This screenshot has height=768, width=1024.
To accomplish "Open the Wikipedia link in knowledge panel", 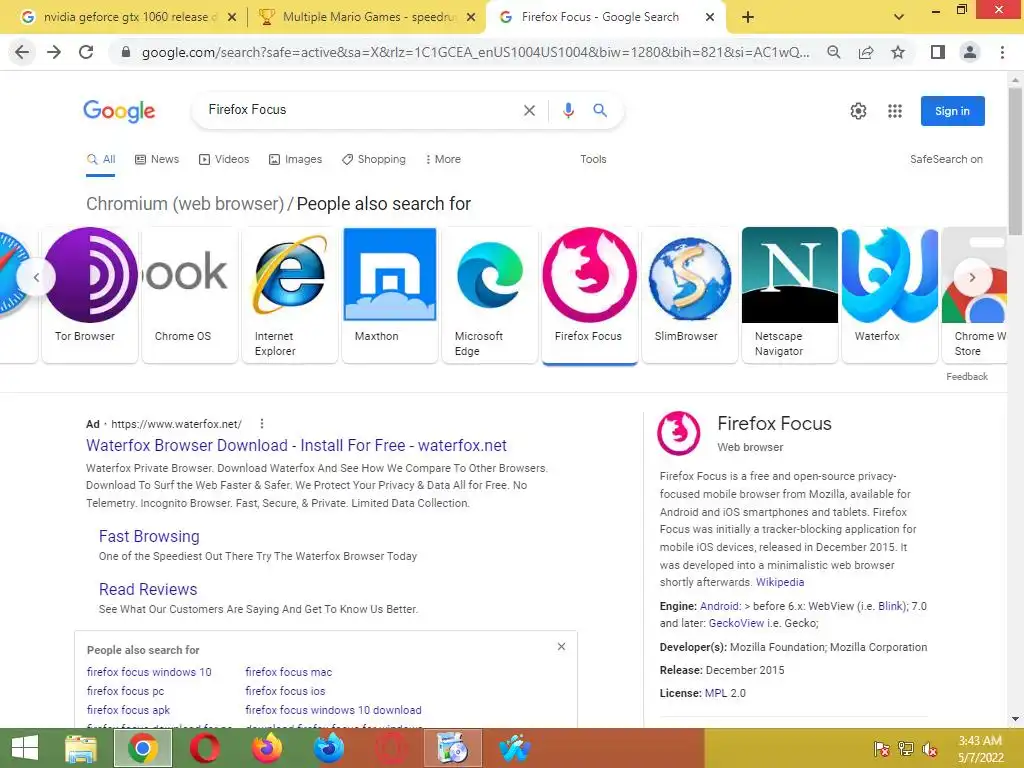I will click(x=780, y=582).
